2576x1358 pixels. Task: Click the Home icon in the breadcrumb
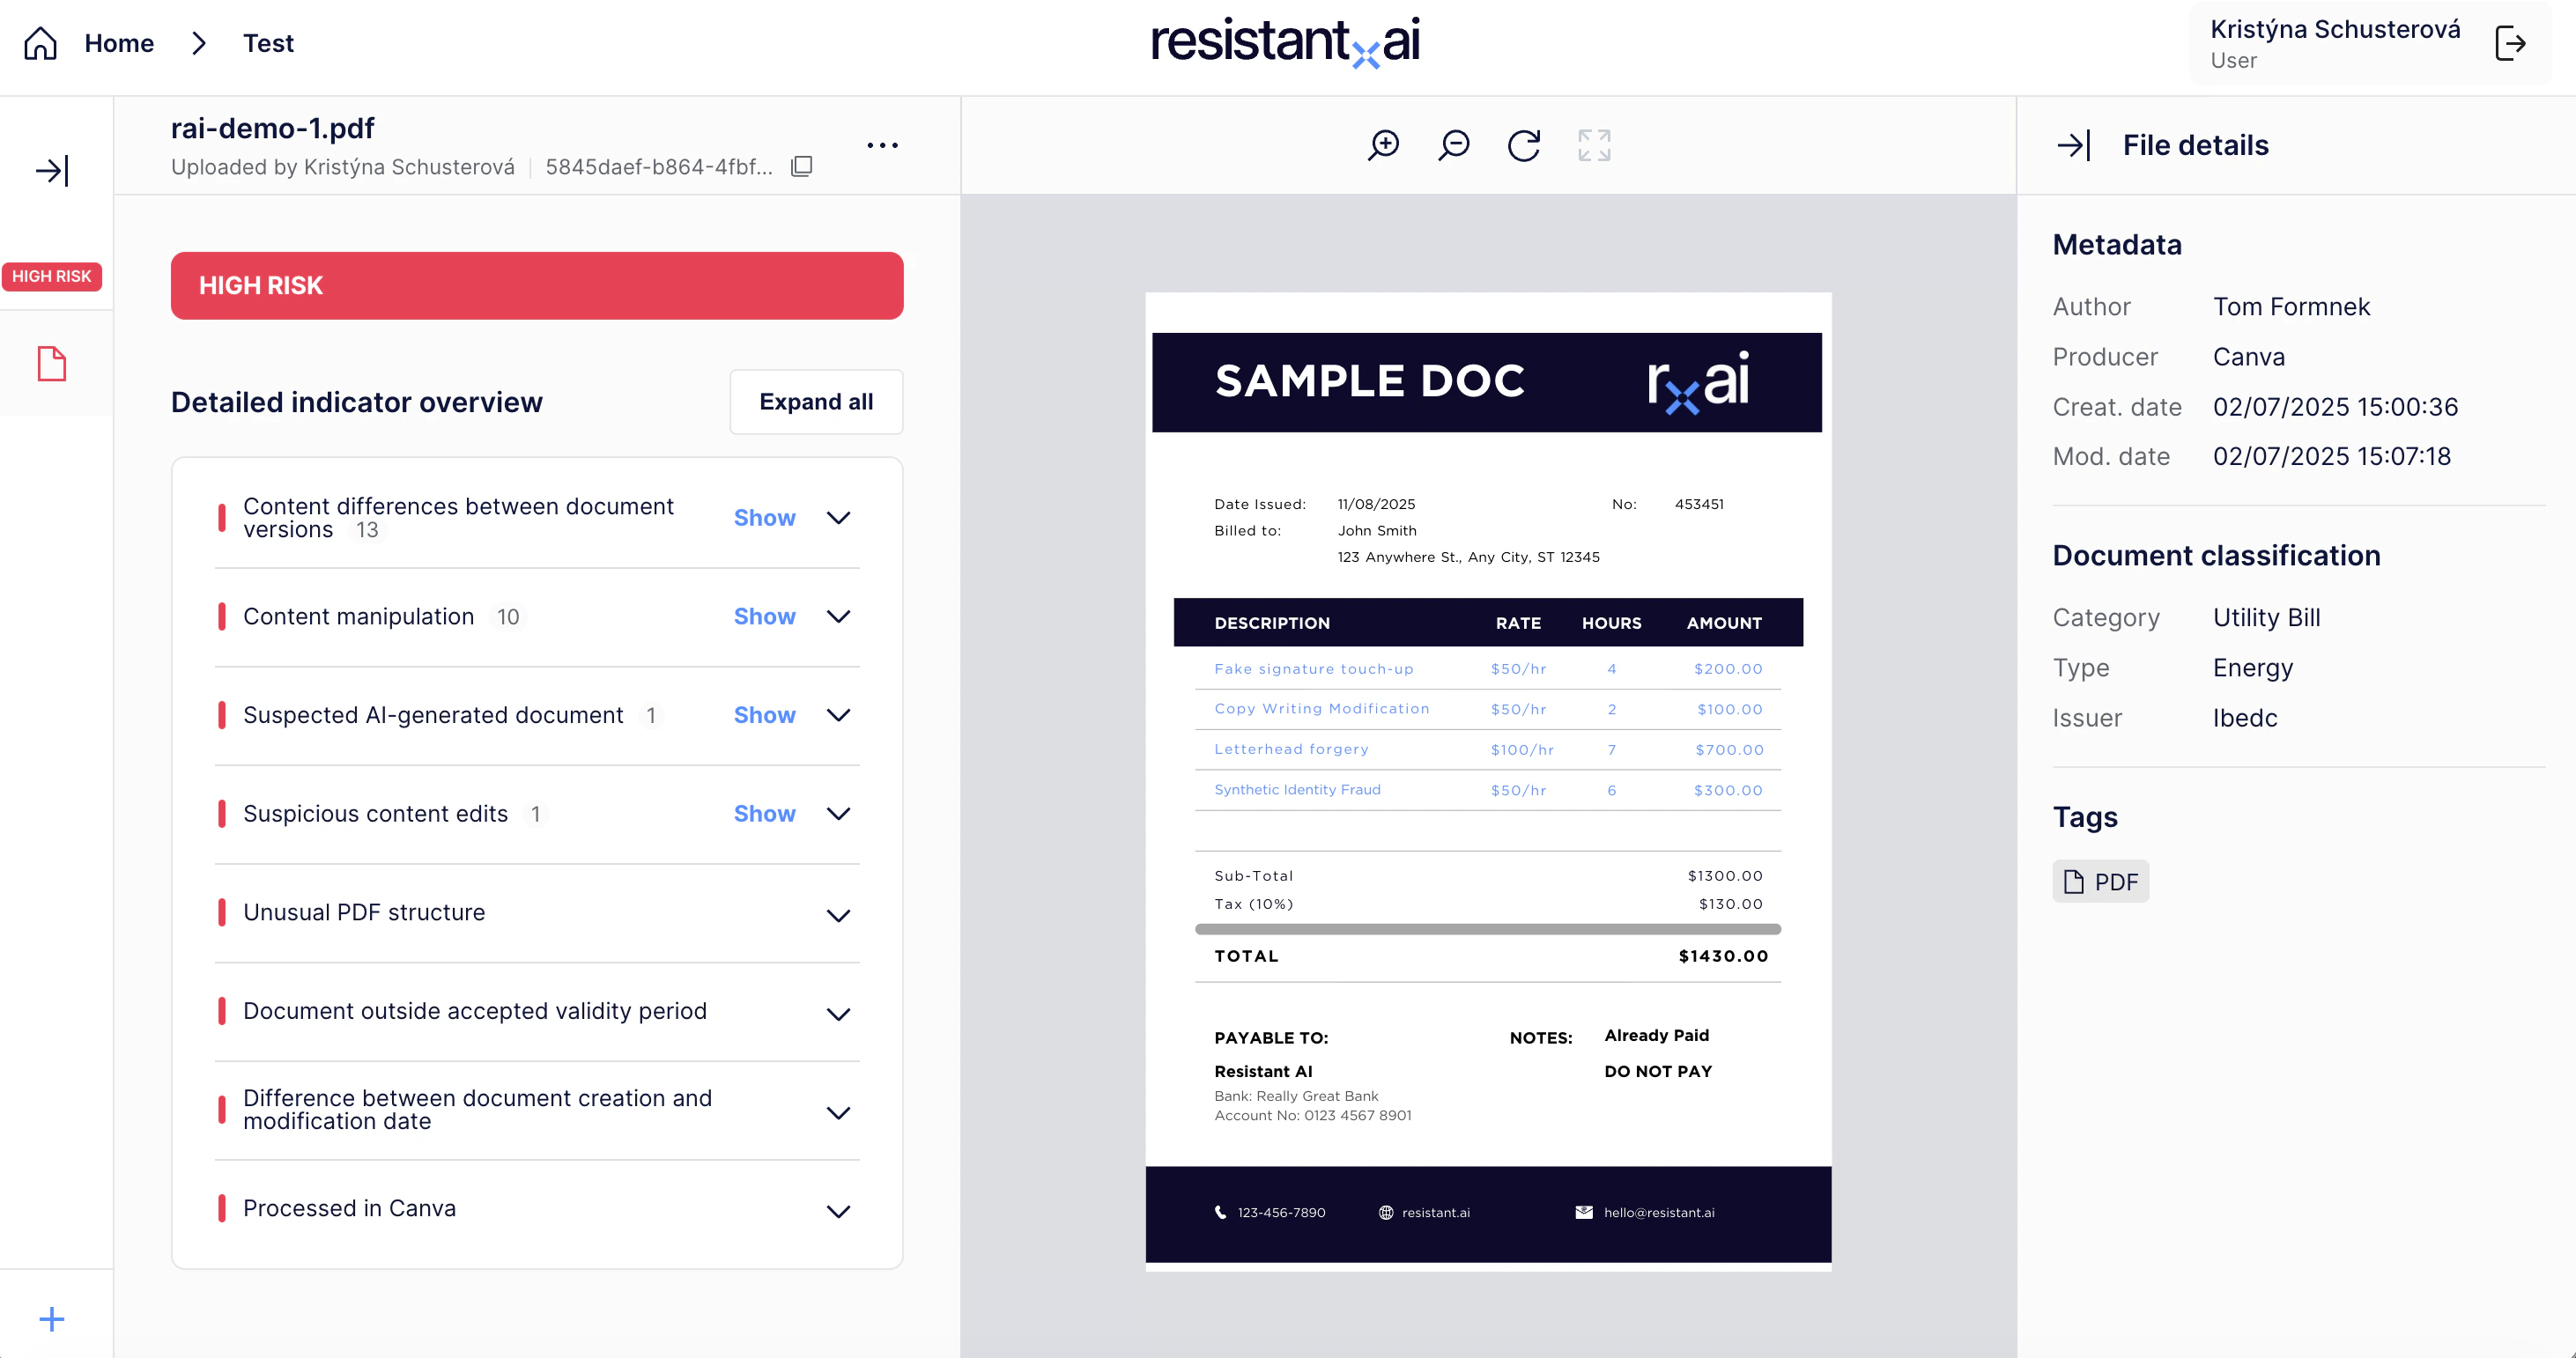[39, 43]
